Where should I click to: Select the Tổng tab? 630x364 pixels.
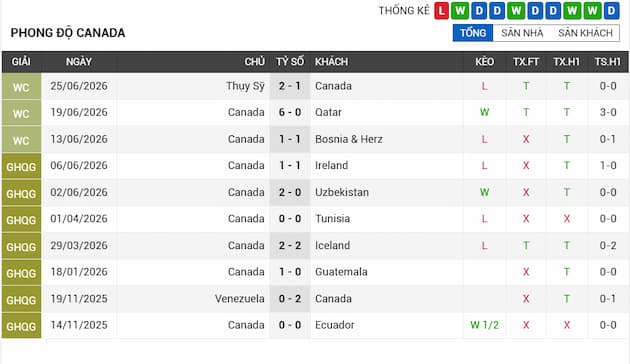473,33
